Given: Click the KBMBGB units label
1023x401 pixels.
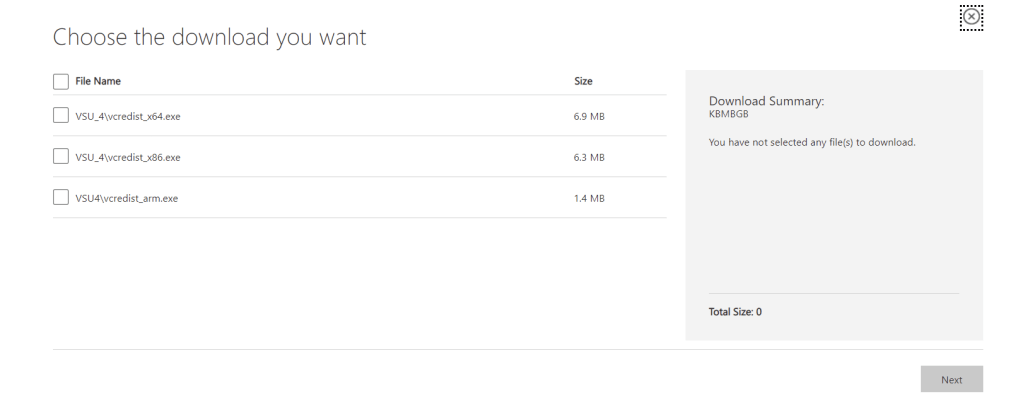Looking at the screenshot, I should click(x=728, y=114).
